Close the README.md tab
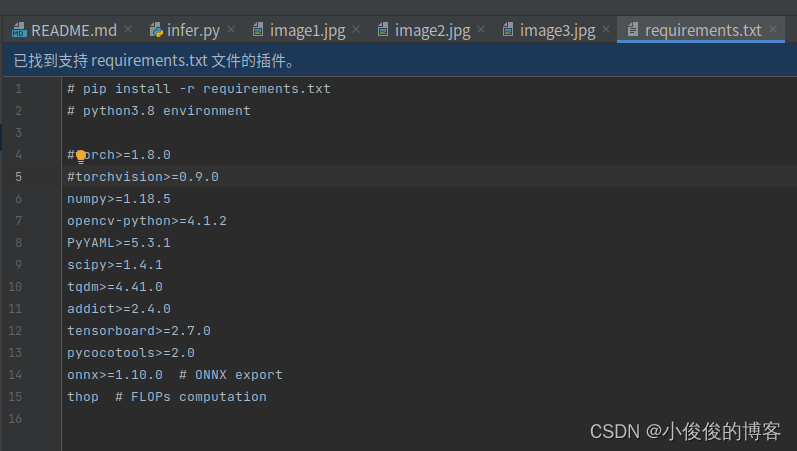The height and width of the screenshot is (451, 797). pos(128,29)
